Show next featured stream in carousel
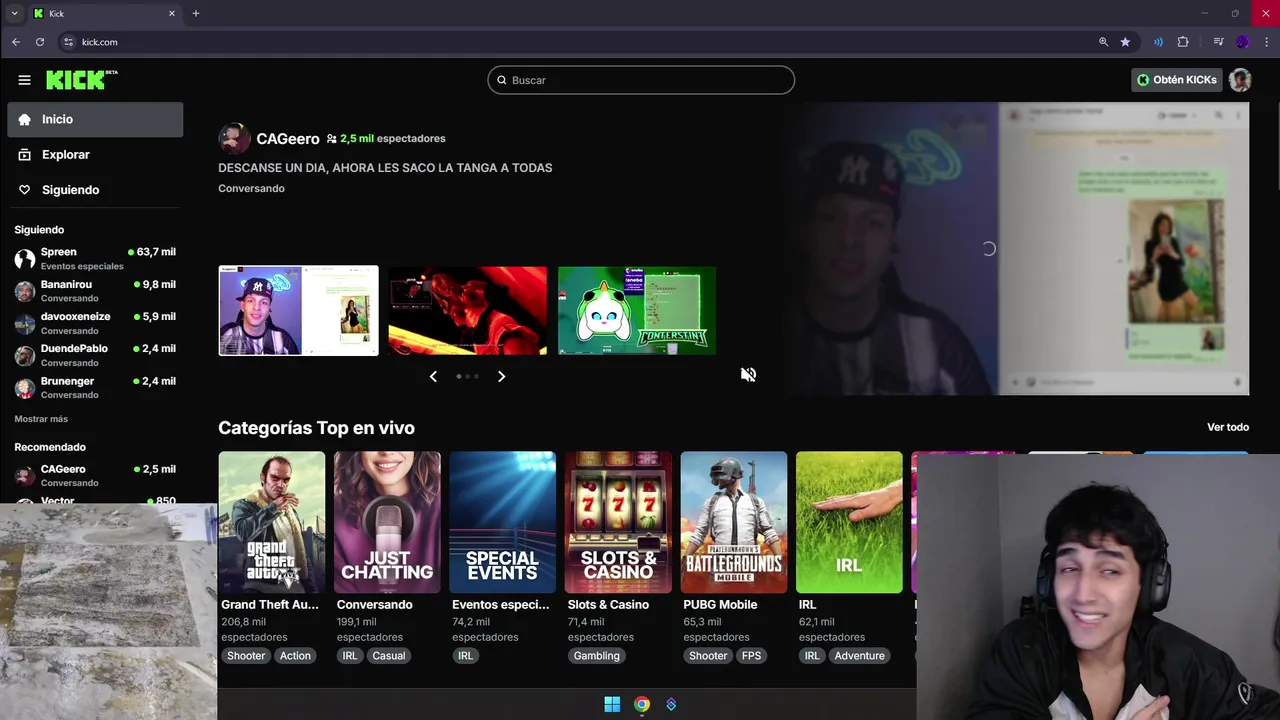 click(x=501, y=376)
